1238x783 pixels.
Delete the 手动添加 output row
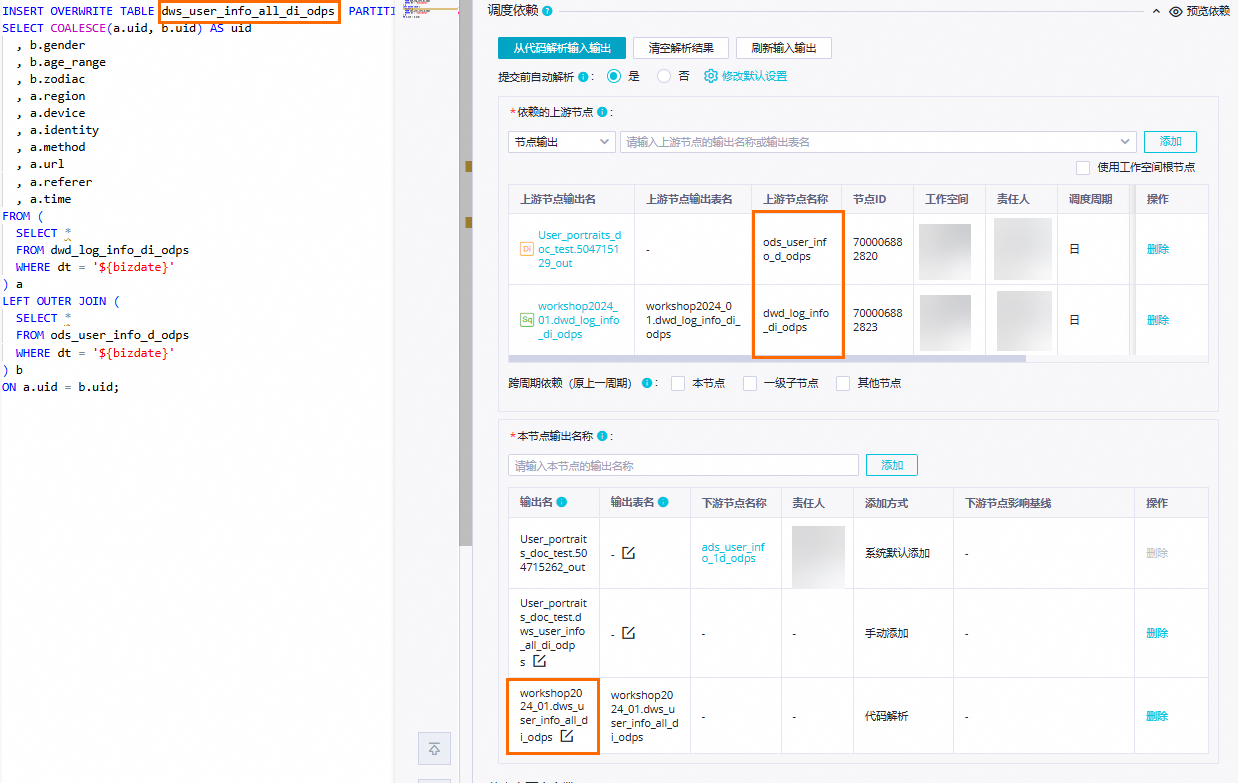point(1157,633)
